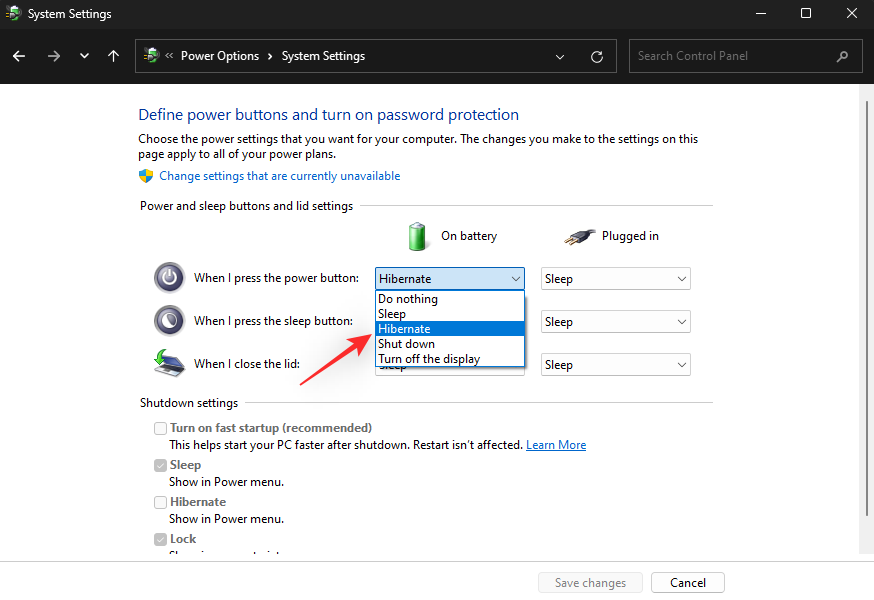Image resolution: width=874 pixels, height=600 pixels.
Task: Click the vertical scrollbar
Action: (867, 308)
